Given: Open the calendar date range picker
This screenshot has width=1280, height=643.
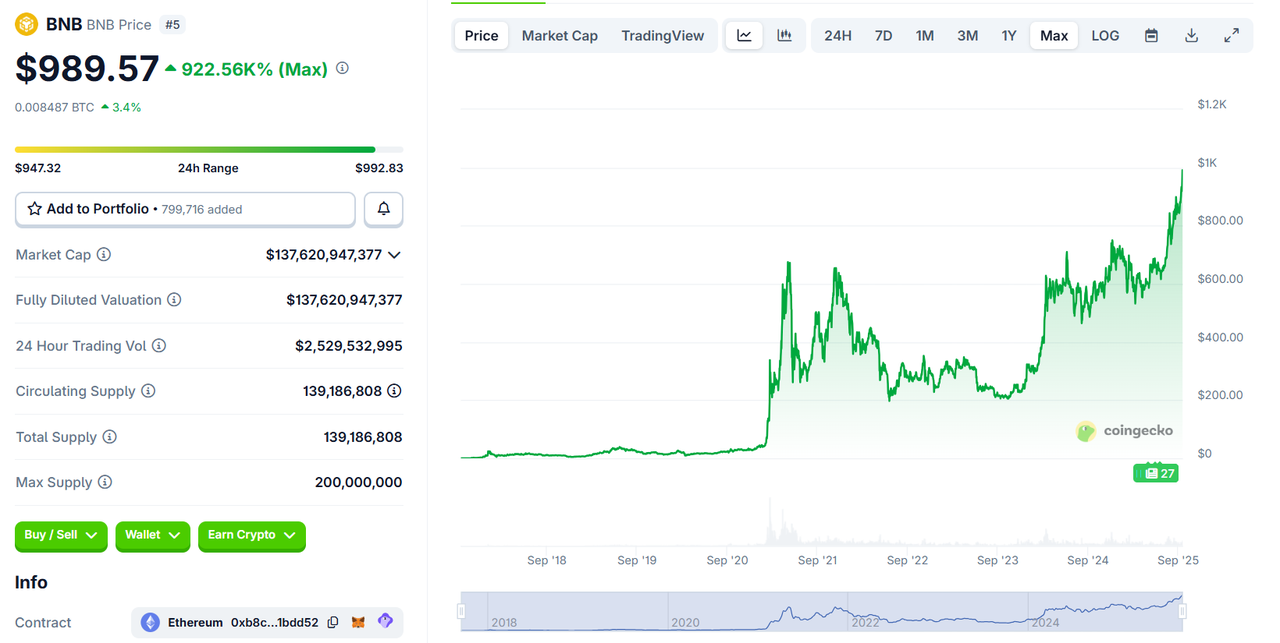Looking at the screenshot, I should point(1151,35).
